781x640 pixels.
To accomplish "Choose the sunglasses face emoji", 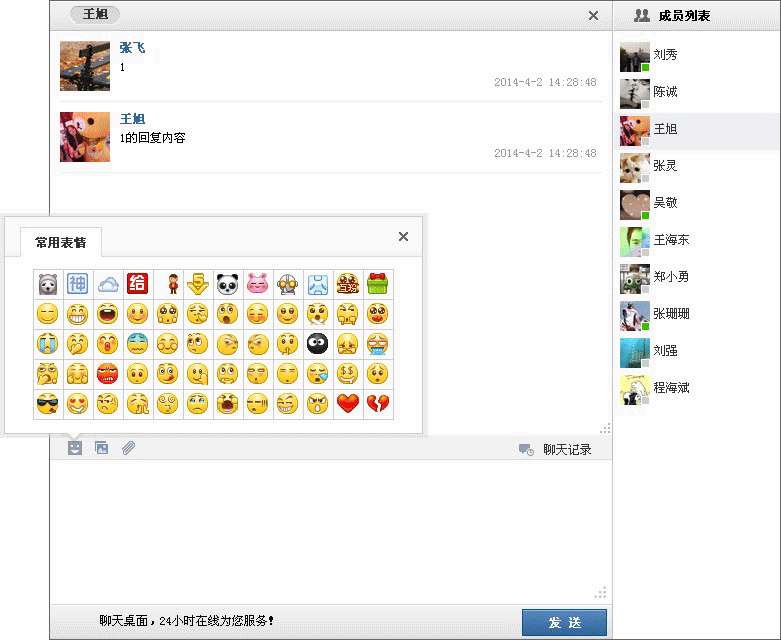I will point(48,404).
